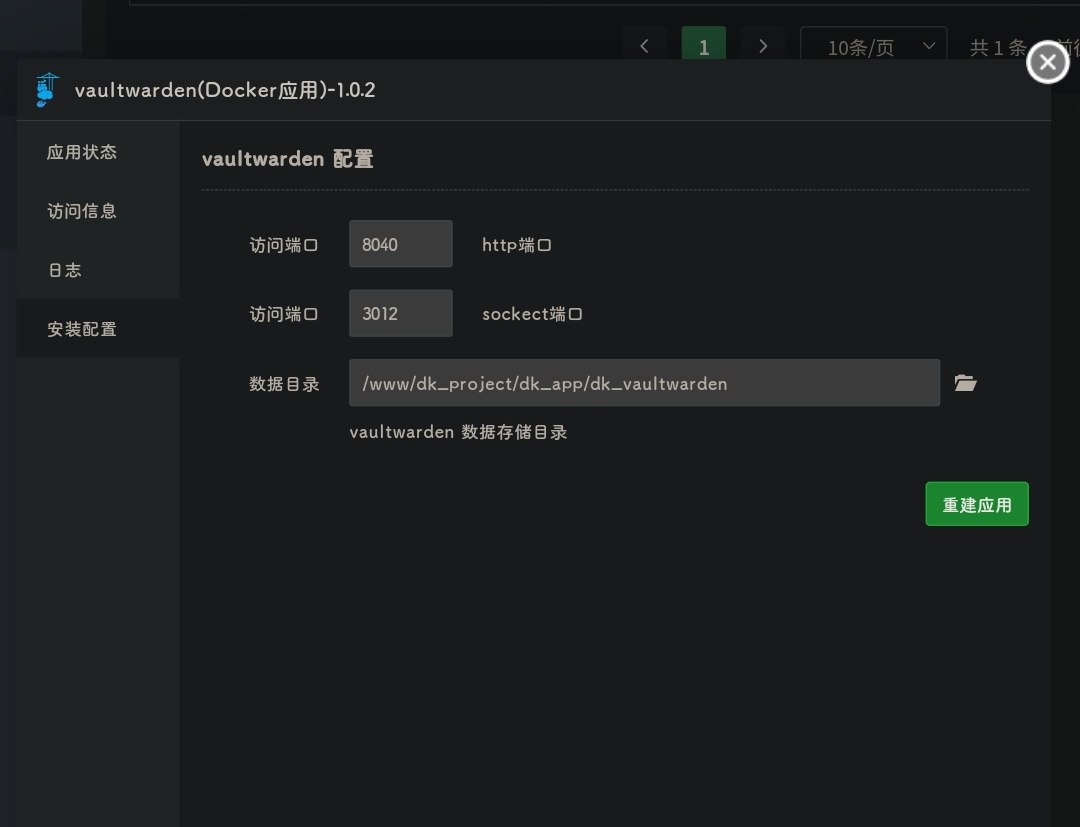Screen dimensions: 1080x827
Task: Click the vaultwarden 配置 heading
Action: (x=287, y=158)
